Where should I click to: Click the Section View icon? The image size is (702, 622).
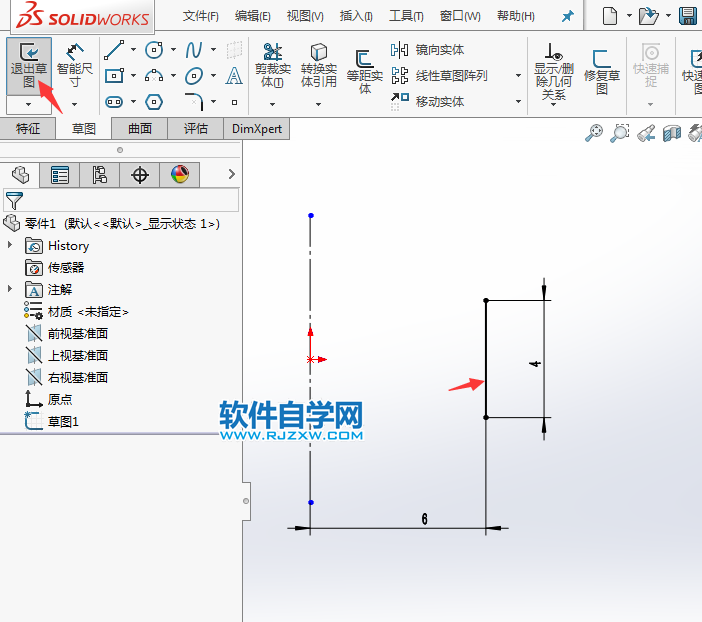click(672, 133)
